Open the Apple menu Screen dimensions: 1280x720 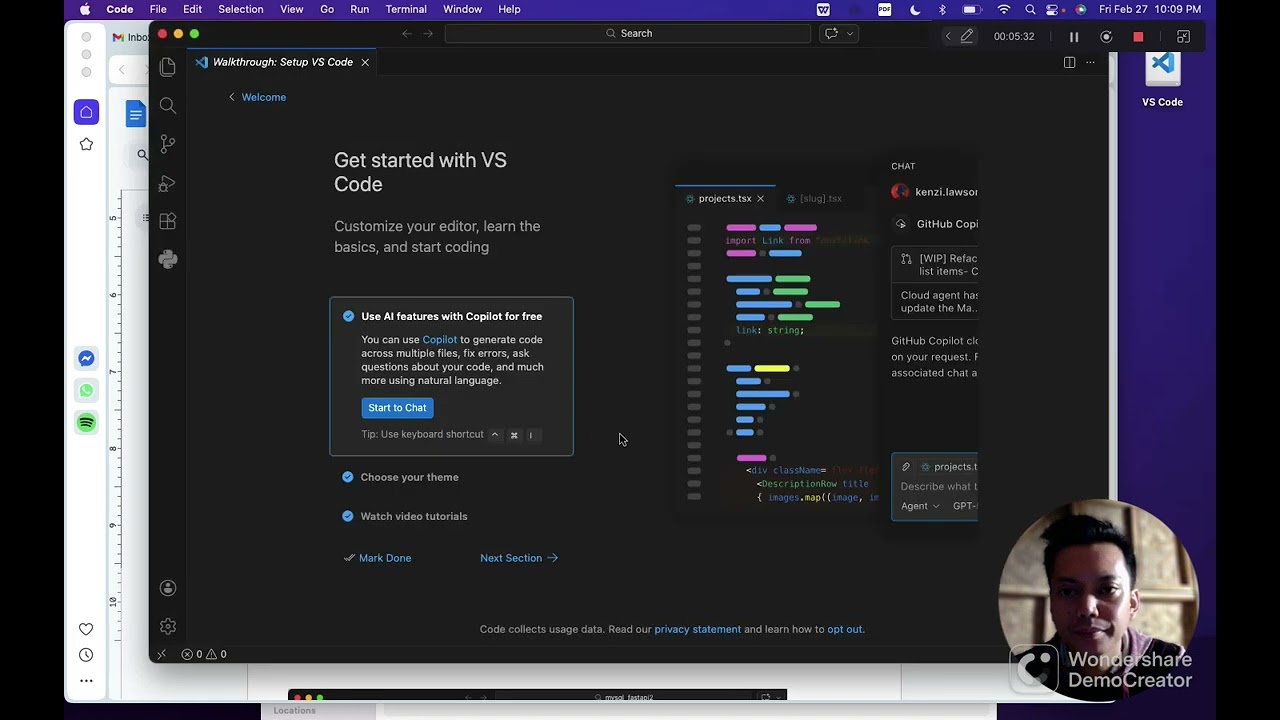tap(85, 9)
